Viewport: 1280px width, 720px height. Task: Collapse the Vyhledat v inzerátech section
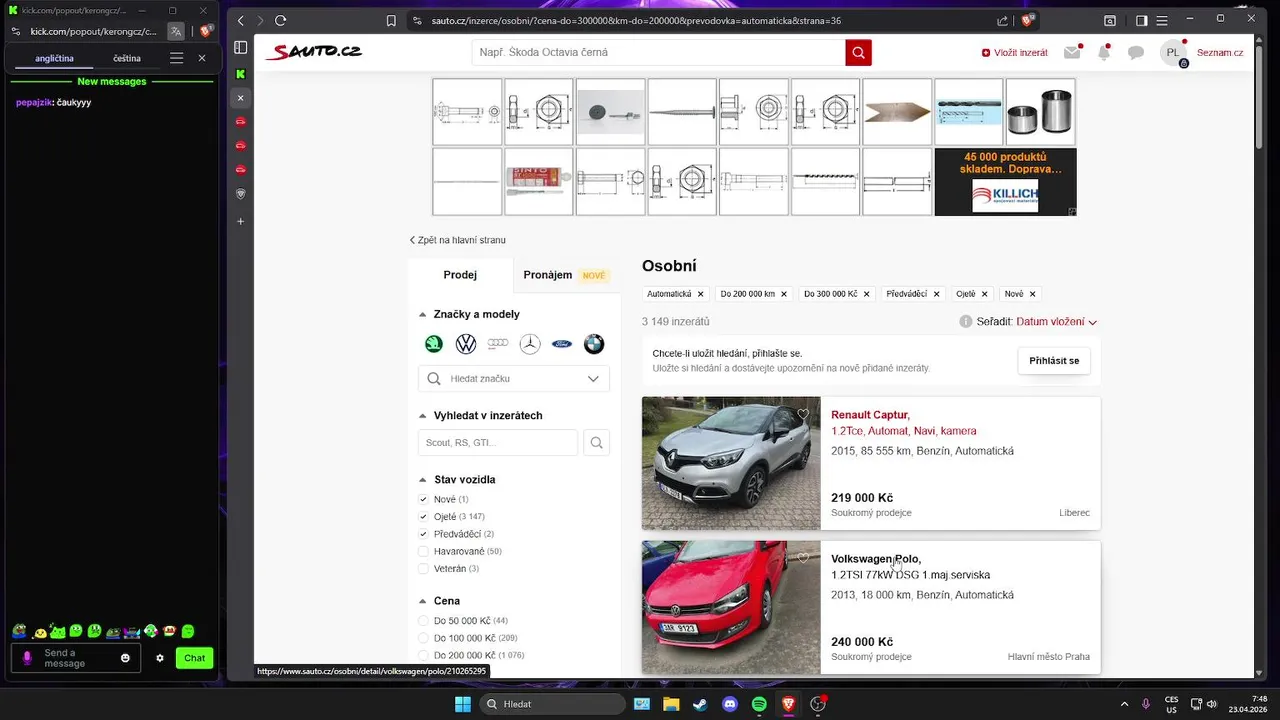(423, 415)
